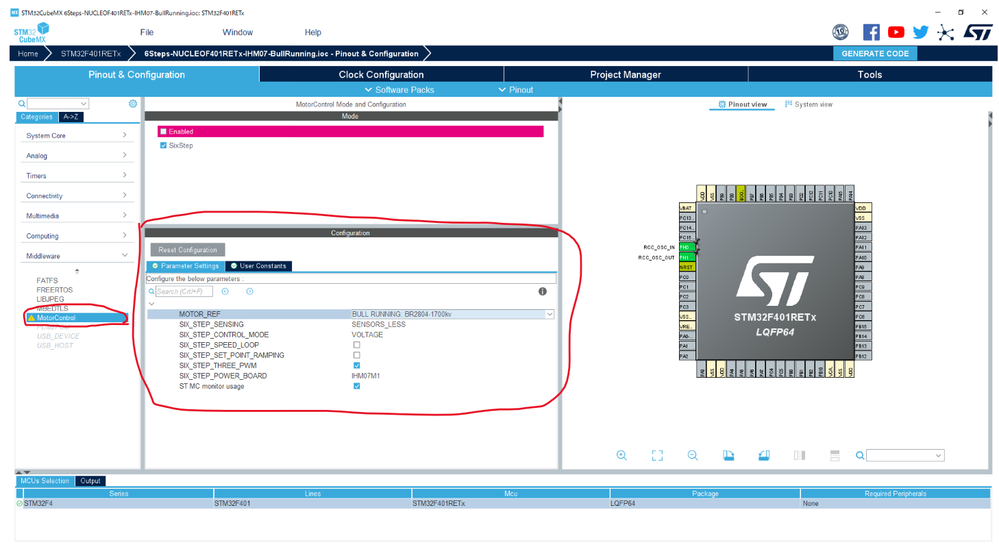
Task: Click the pin search magnifier icon
Action: pyautogui.click(x=859, y=455)
